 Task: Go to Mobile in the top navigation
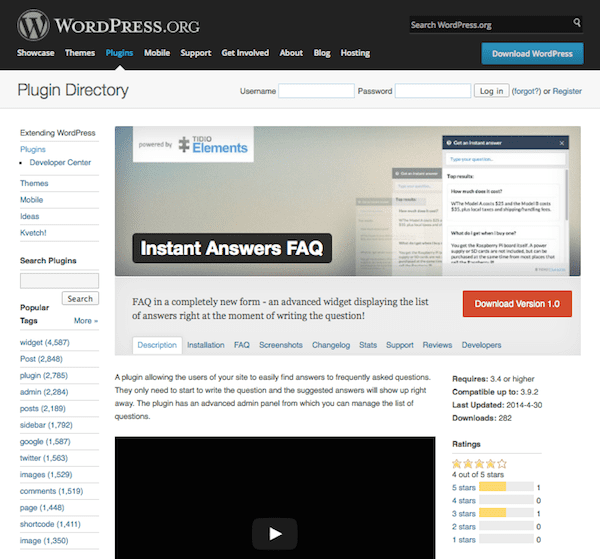157,53
